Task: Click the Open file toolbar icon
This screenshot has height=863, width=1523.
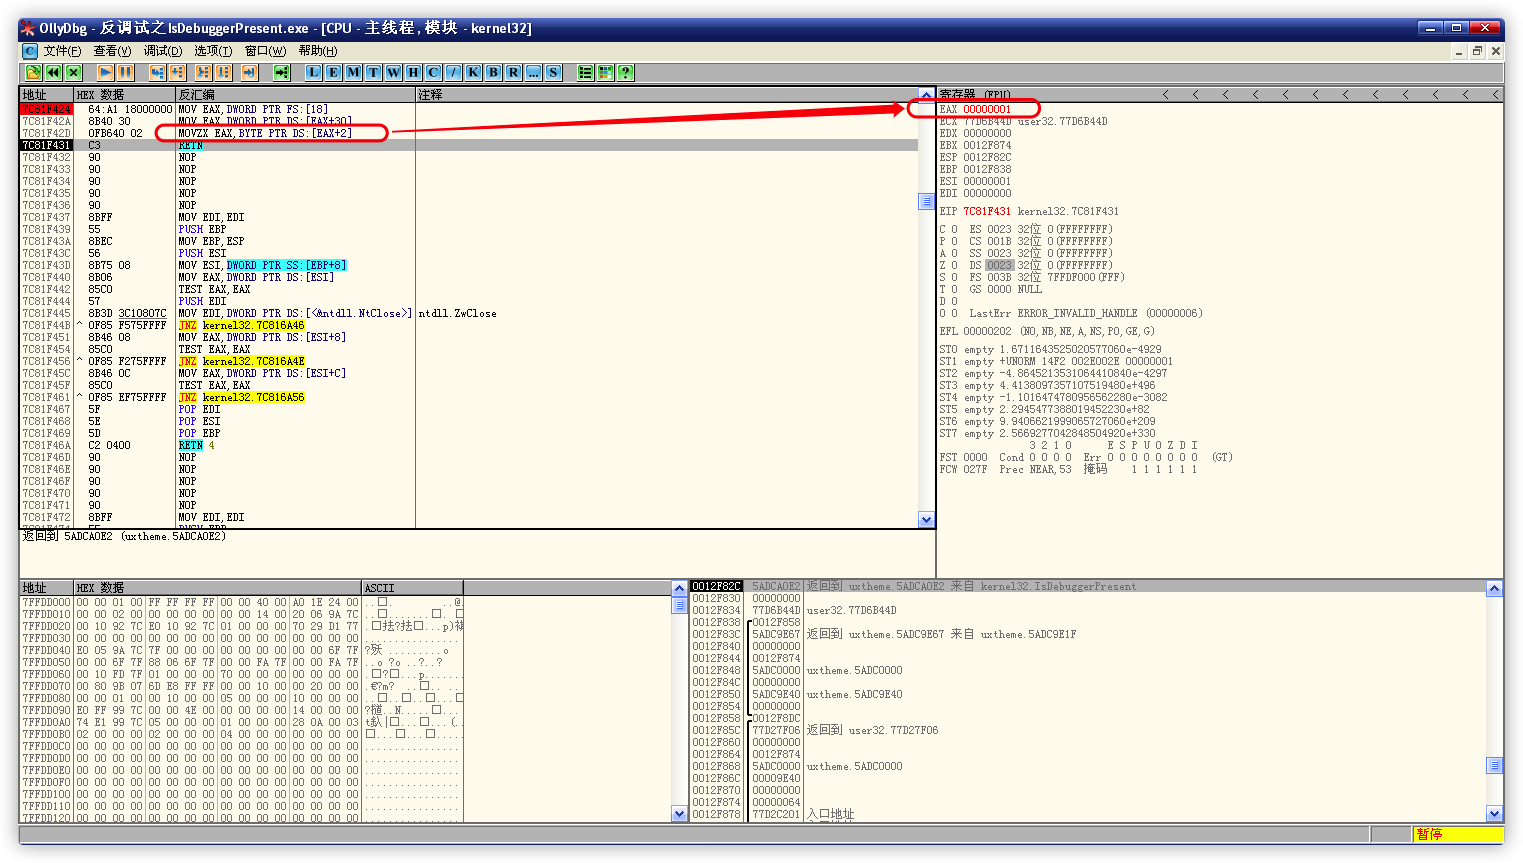Action: (33, 72)
